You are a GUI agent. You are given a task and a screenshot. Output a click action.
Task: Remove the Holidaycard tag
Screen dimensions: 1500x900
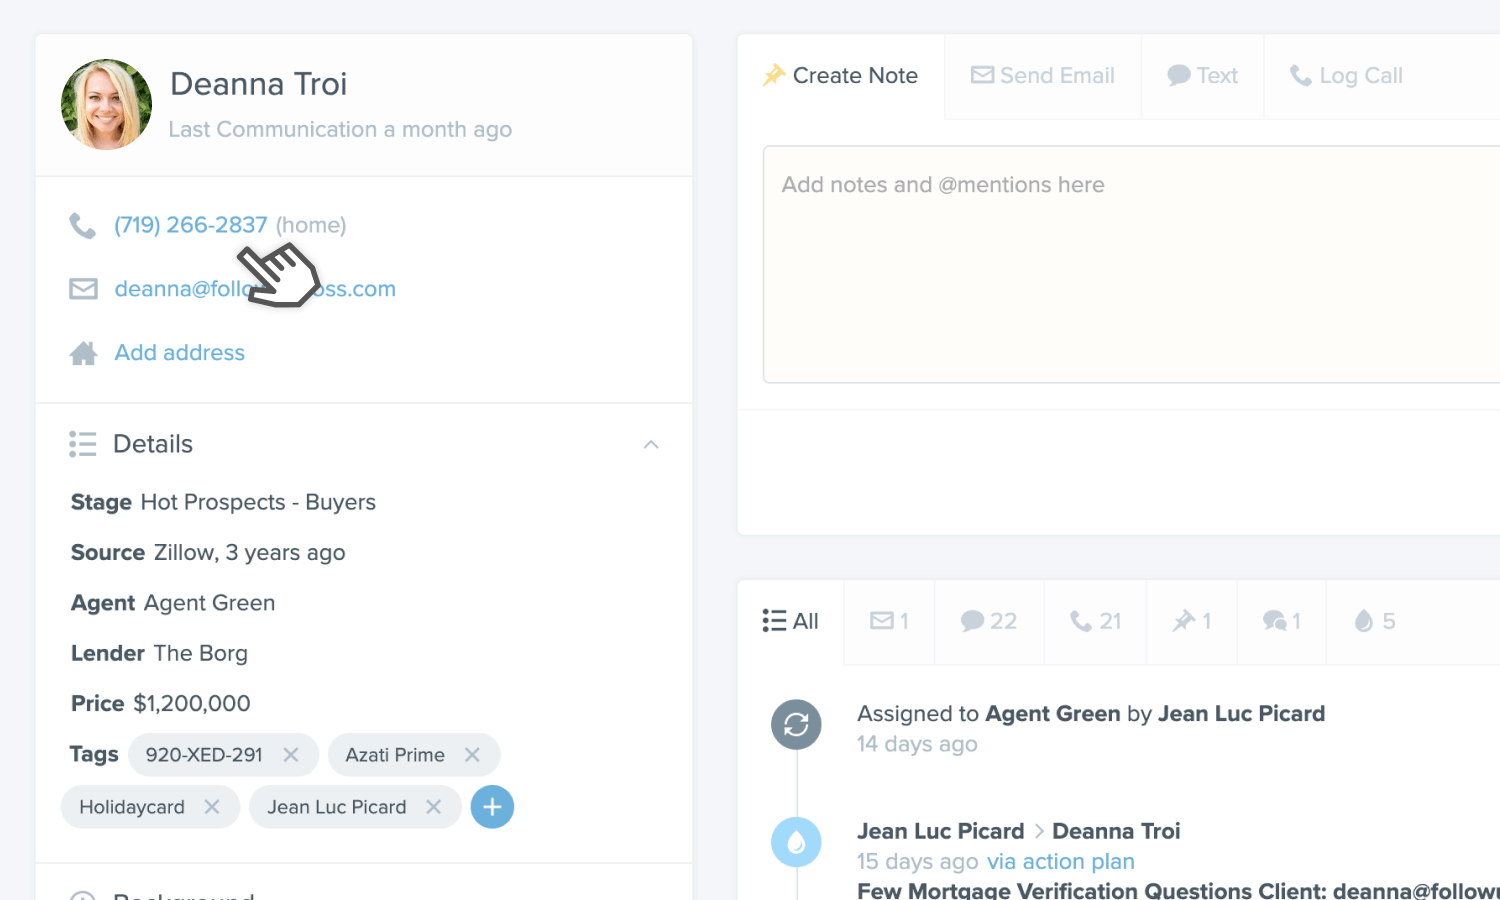point(212,807)
